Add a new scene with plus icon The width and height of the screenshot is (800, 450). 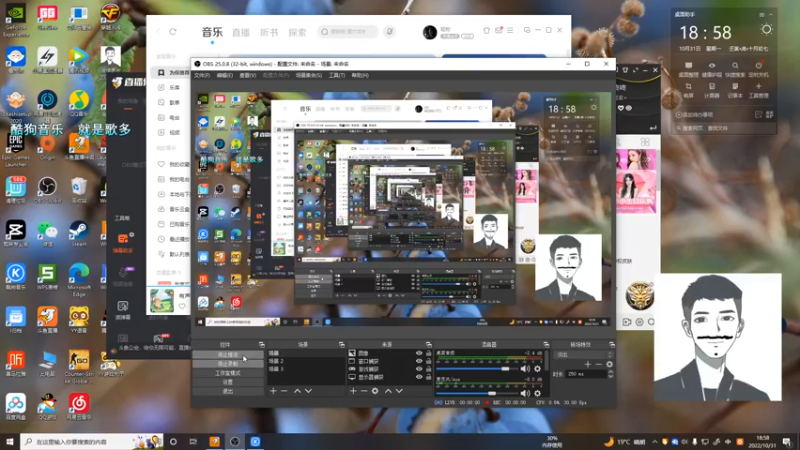tap(273, 391)
